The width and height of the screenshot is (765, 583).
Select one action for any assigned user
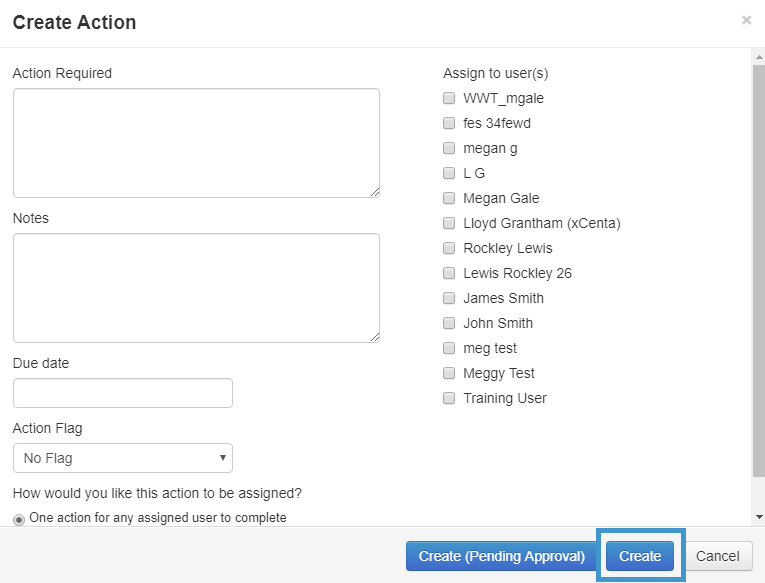click(x=19, y=519)
